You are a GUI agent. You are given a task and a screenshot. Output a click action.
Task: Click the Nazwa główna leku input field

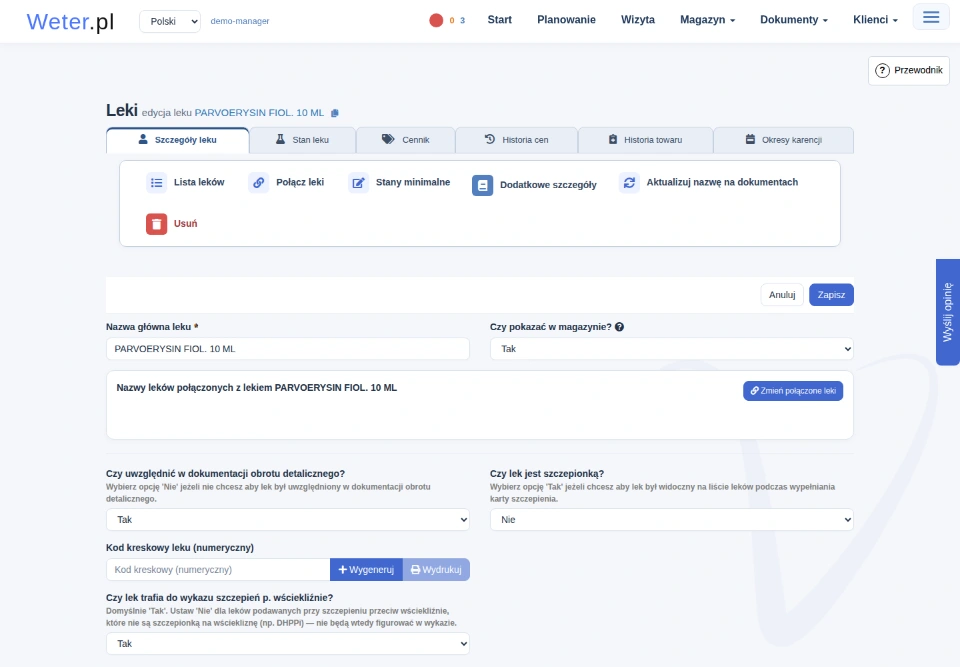288,349
